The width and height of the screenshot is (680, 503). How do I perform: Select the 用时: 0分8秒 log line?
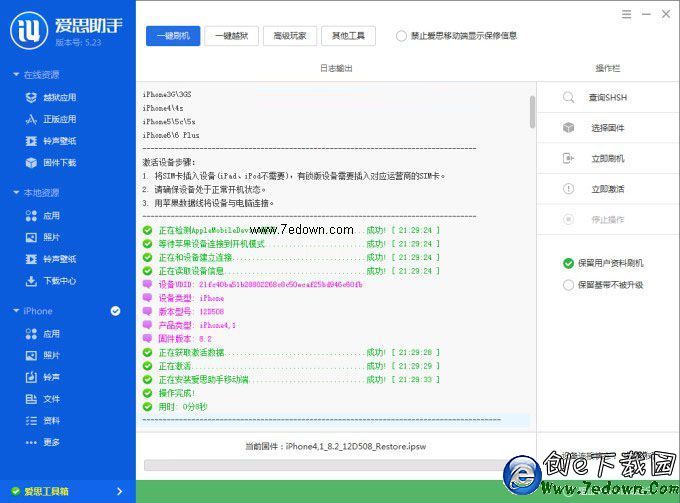click(175, 407)
